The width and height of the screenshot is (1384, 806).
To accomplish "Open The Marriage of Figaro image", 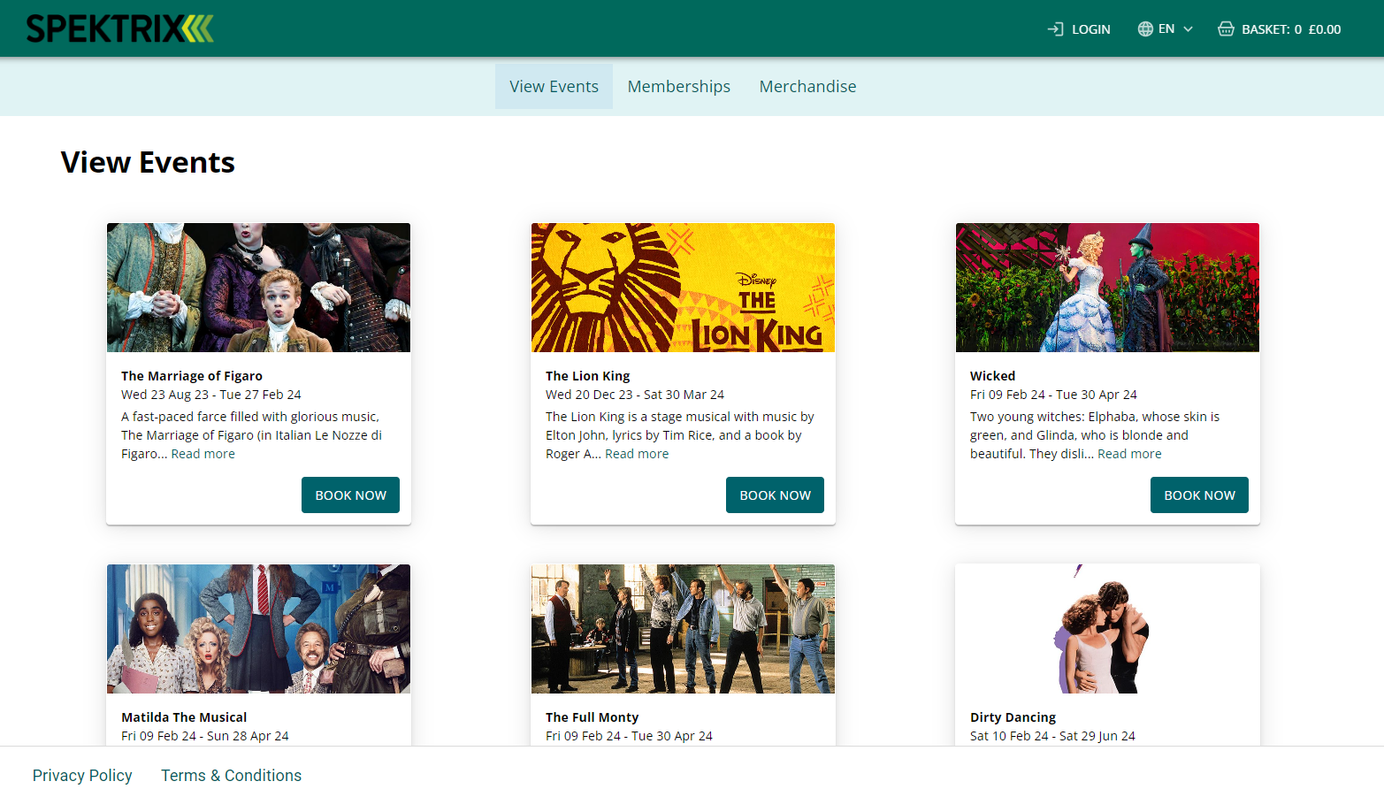I will click(259, 287).
